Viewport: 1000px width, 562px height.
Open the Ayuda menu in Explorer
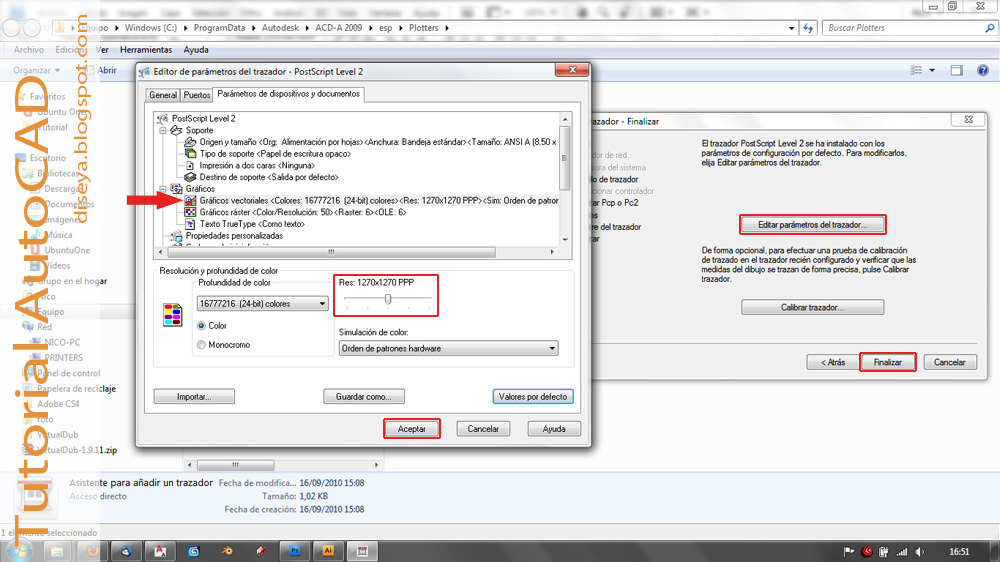196,50
